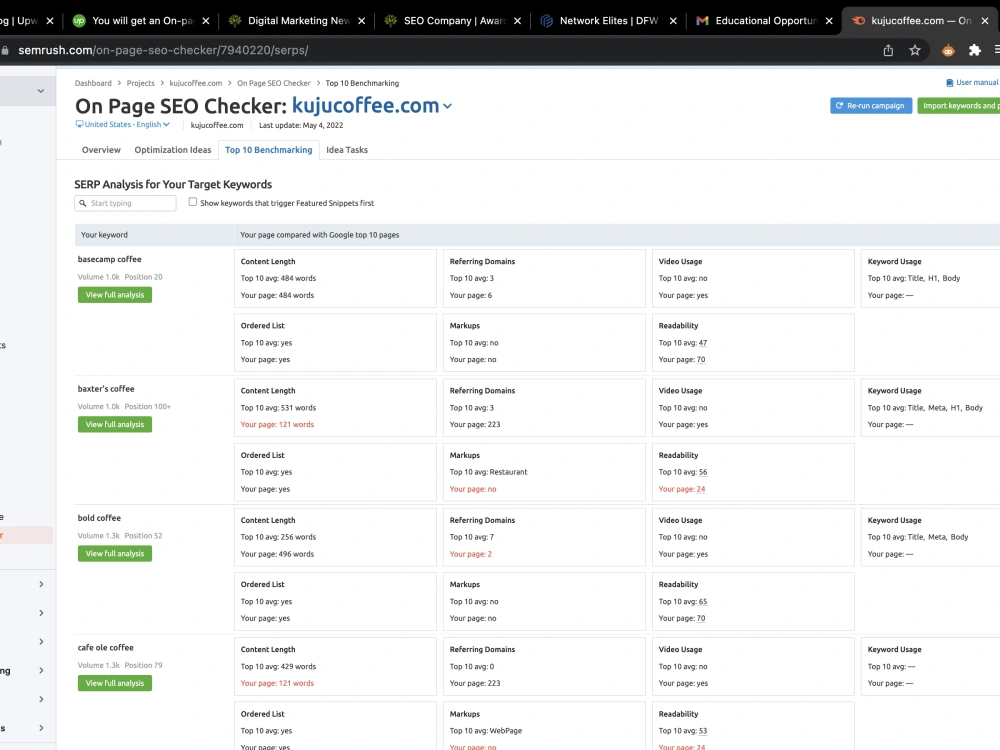This screenshot has width=1000, height=750.
Task: Open the Idea Tasks tab
Action: coord(347,150)
